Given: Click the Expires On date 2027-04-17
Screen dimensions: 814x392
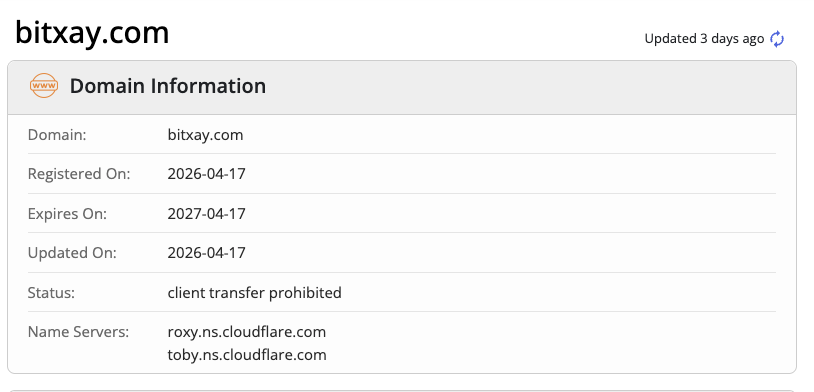Looking at the screenshot, I should pos(206,213).
